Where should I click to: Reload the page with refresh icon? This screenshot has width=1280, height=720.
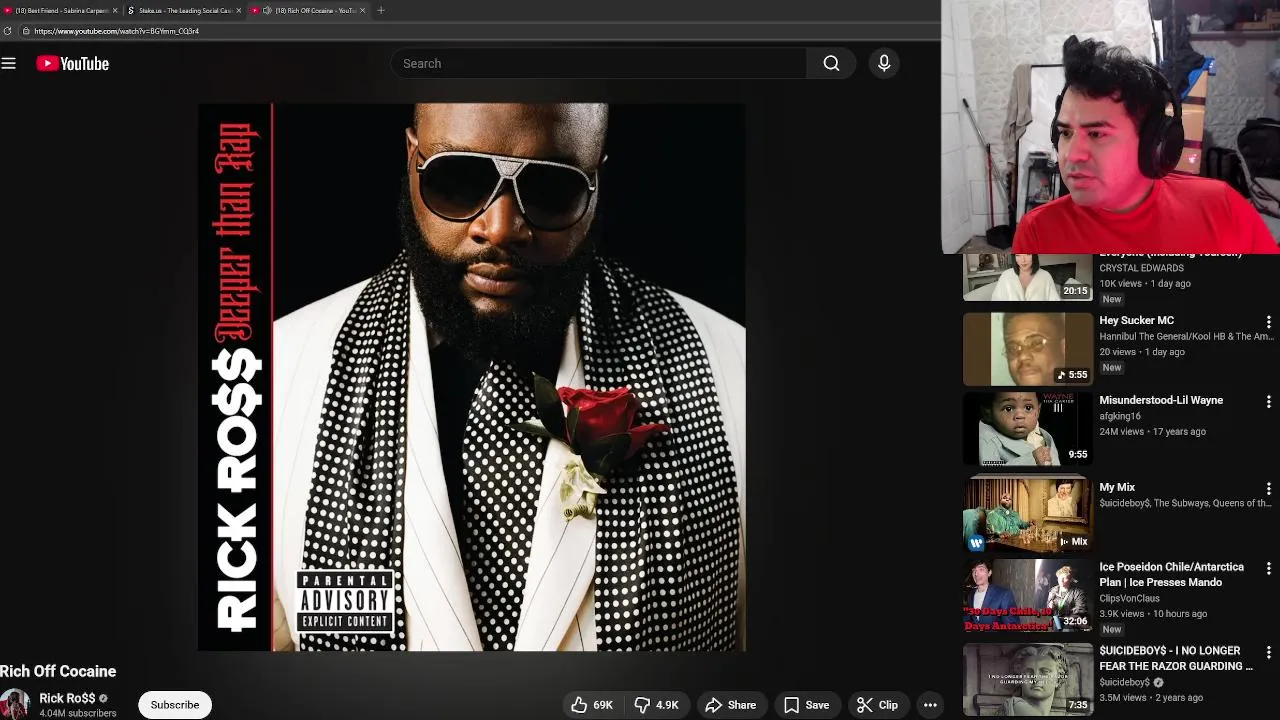point(8,31)
